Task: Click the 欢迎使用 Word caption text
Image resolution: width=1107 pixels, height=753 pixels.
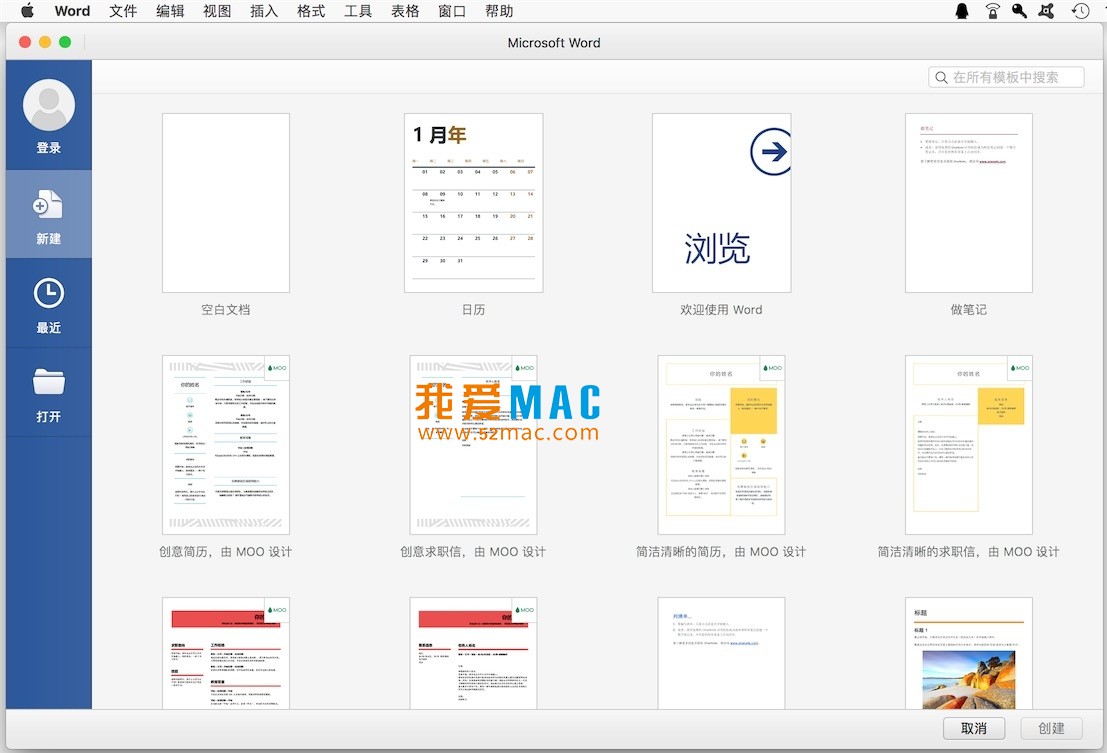Action: tap(722, 310)
